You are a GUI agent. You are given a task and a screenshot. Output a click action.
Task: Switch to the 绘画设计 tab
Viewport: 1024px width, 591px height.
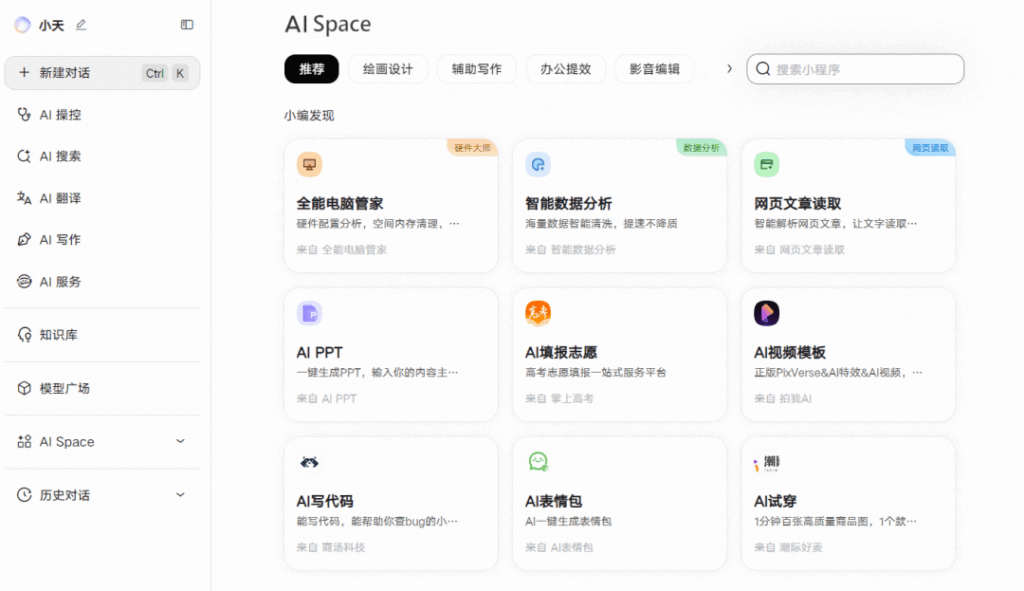pyautogui.click(x=388, y=69)
